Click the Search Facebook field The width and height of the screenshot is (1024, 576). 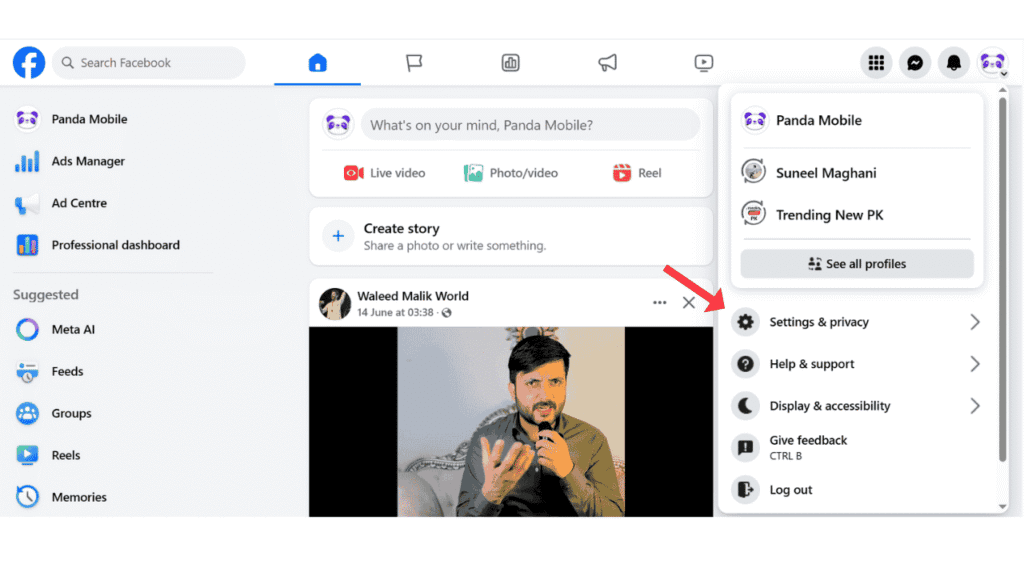149,63
